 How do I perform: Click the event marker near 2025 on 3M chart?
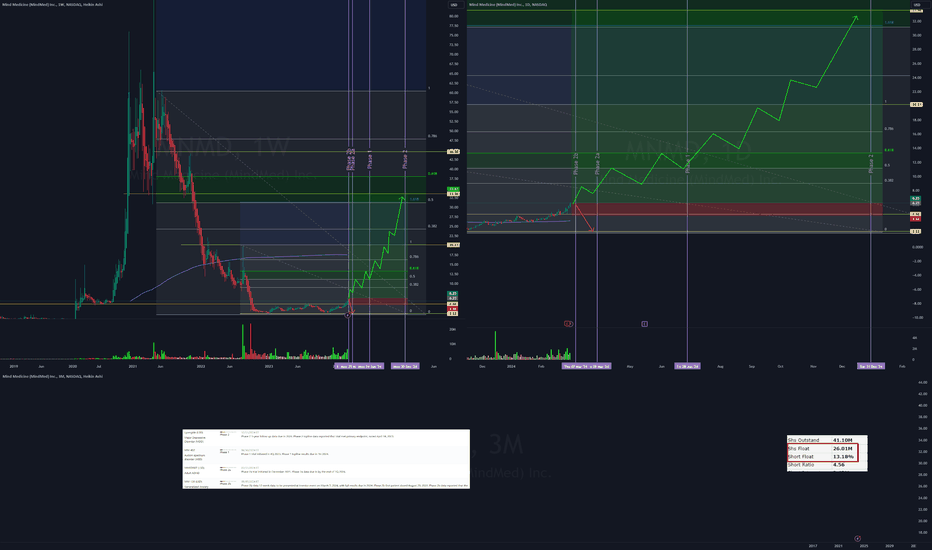click(x=857, y=539)
